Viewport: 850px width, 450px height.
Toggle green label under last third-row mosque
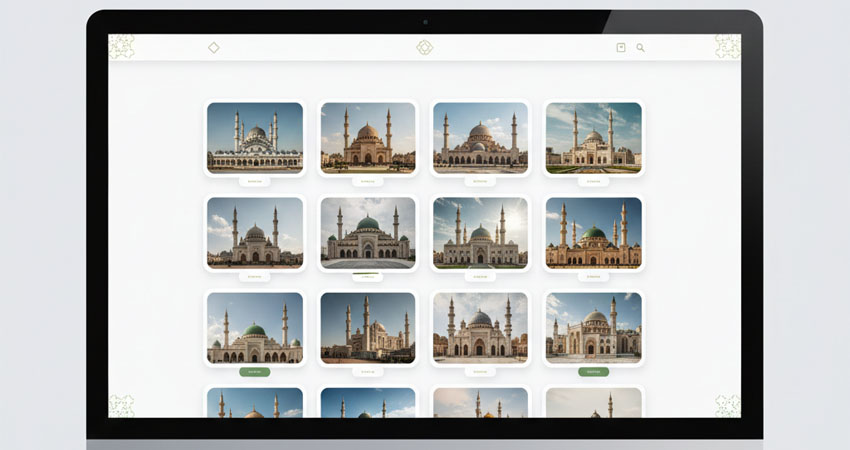[x=594, y=372]
